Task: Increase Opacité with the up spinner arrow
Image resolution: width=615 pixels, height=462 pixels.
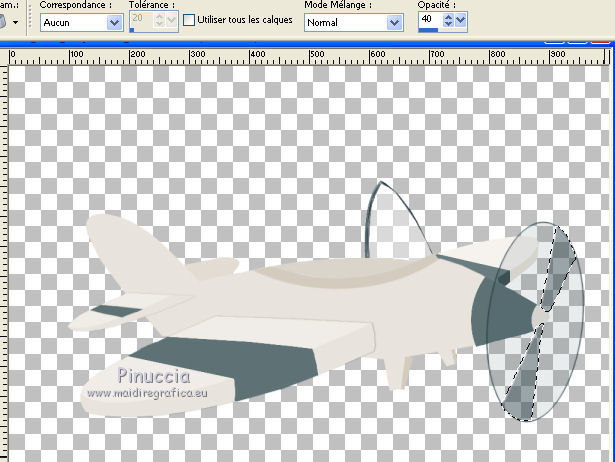Action: tap(448, 16)
